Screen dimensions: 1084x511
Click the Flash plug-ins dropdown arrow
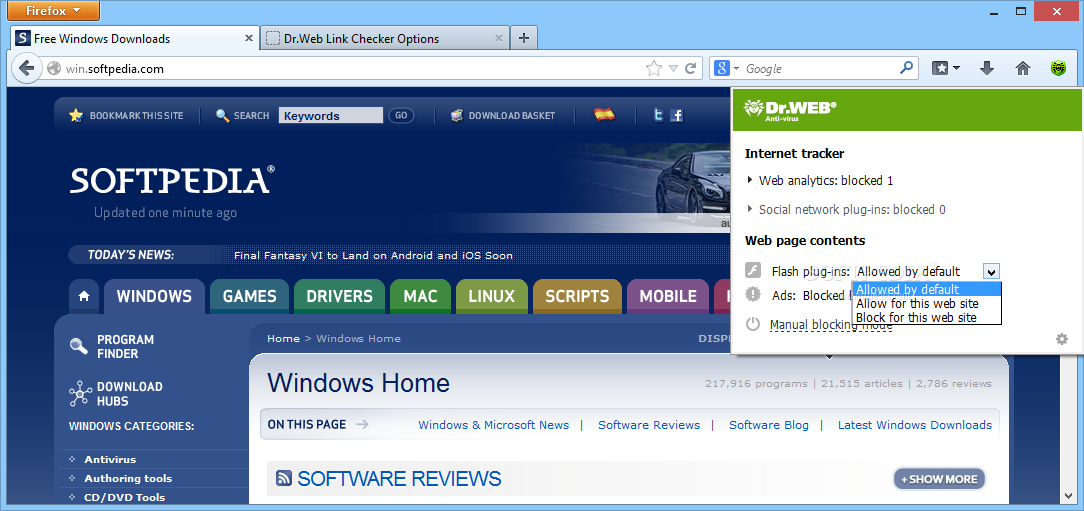(991, 271)
